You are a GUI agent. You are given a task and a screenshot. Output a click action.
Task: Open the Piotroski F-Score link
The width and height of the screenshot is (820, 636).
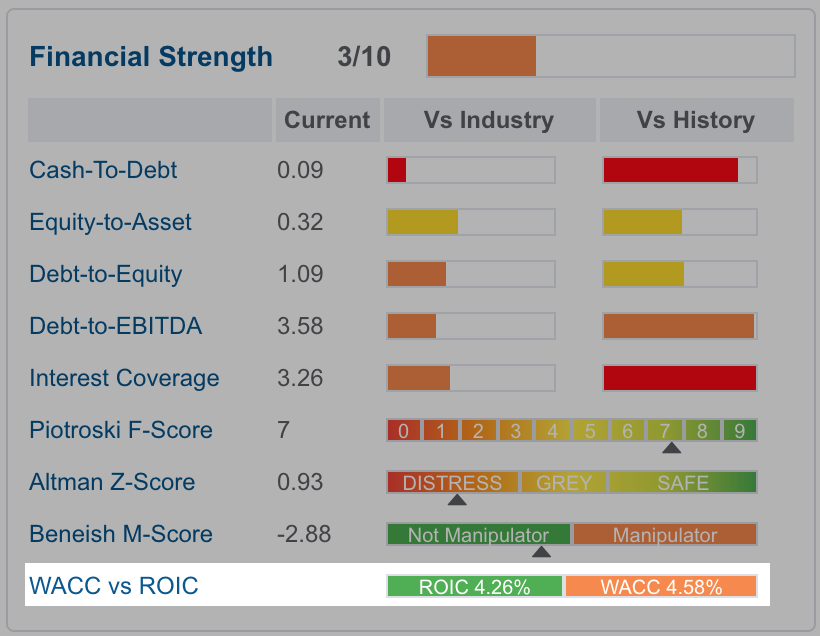pos(121,430)
